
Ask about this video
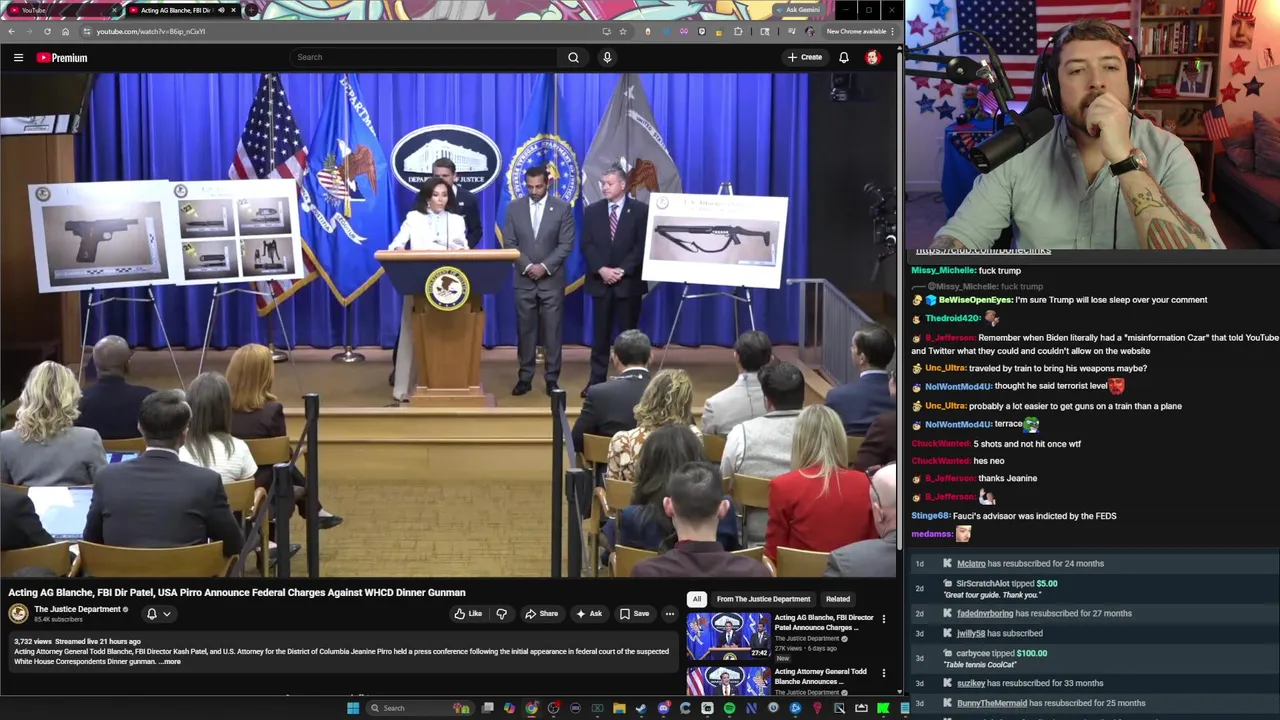point(589,614)
